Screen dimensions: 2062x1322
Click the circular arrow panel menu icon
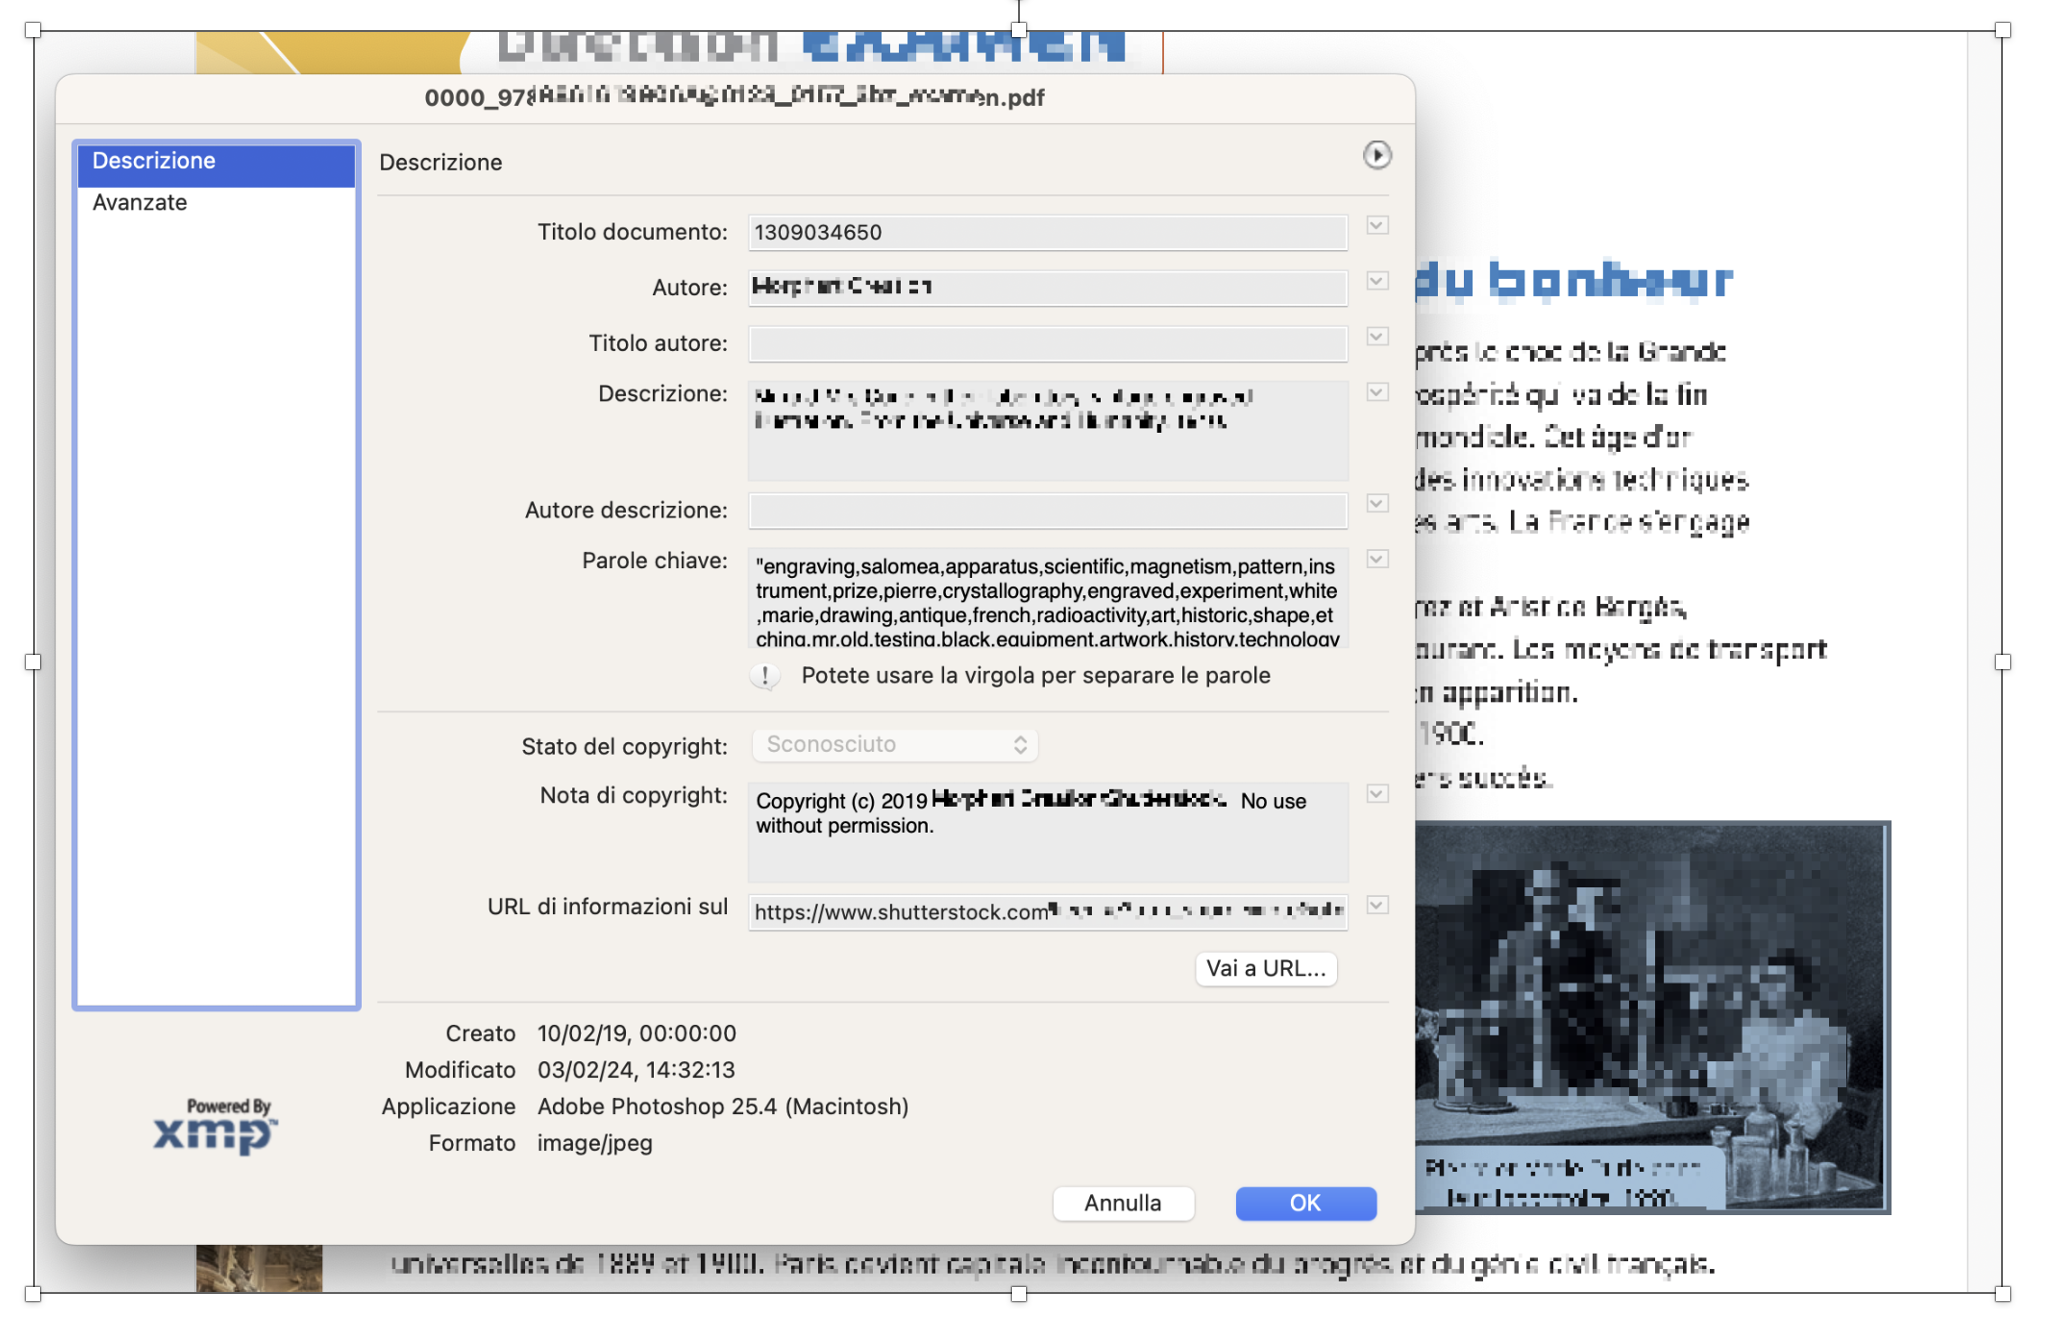point(1376,155)
